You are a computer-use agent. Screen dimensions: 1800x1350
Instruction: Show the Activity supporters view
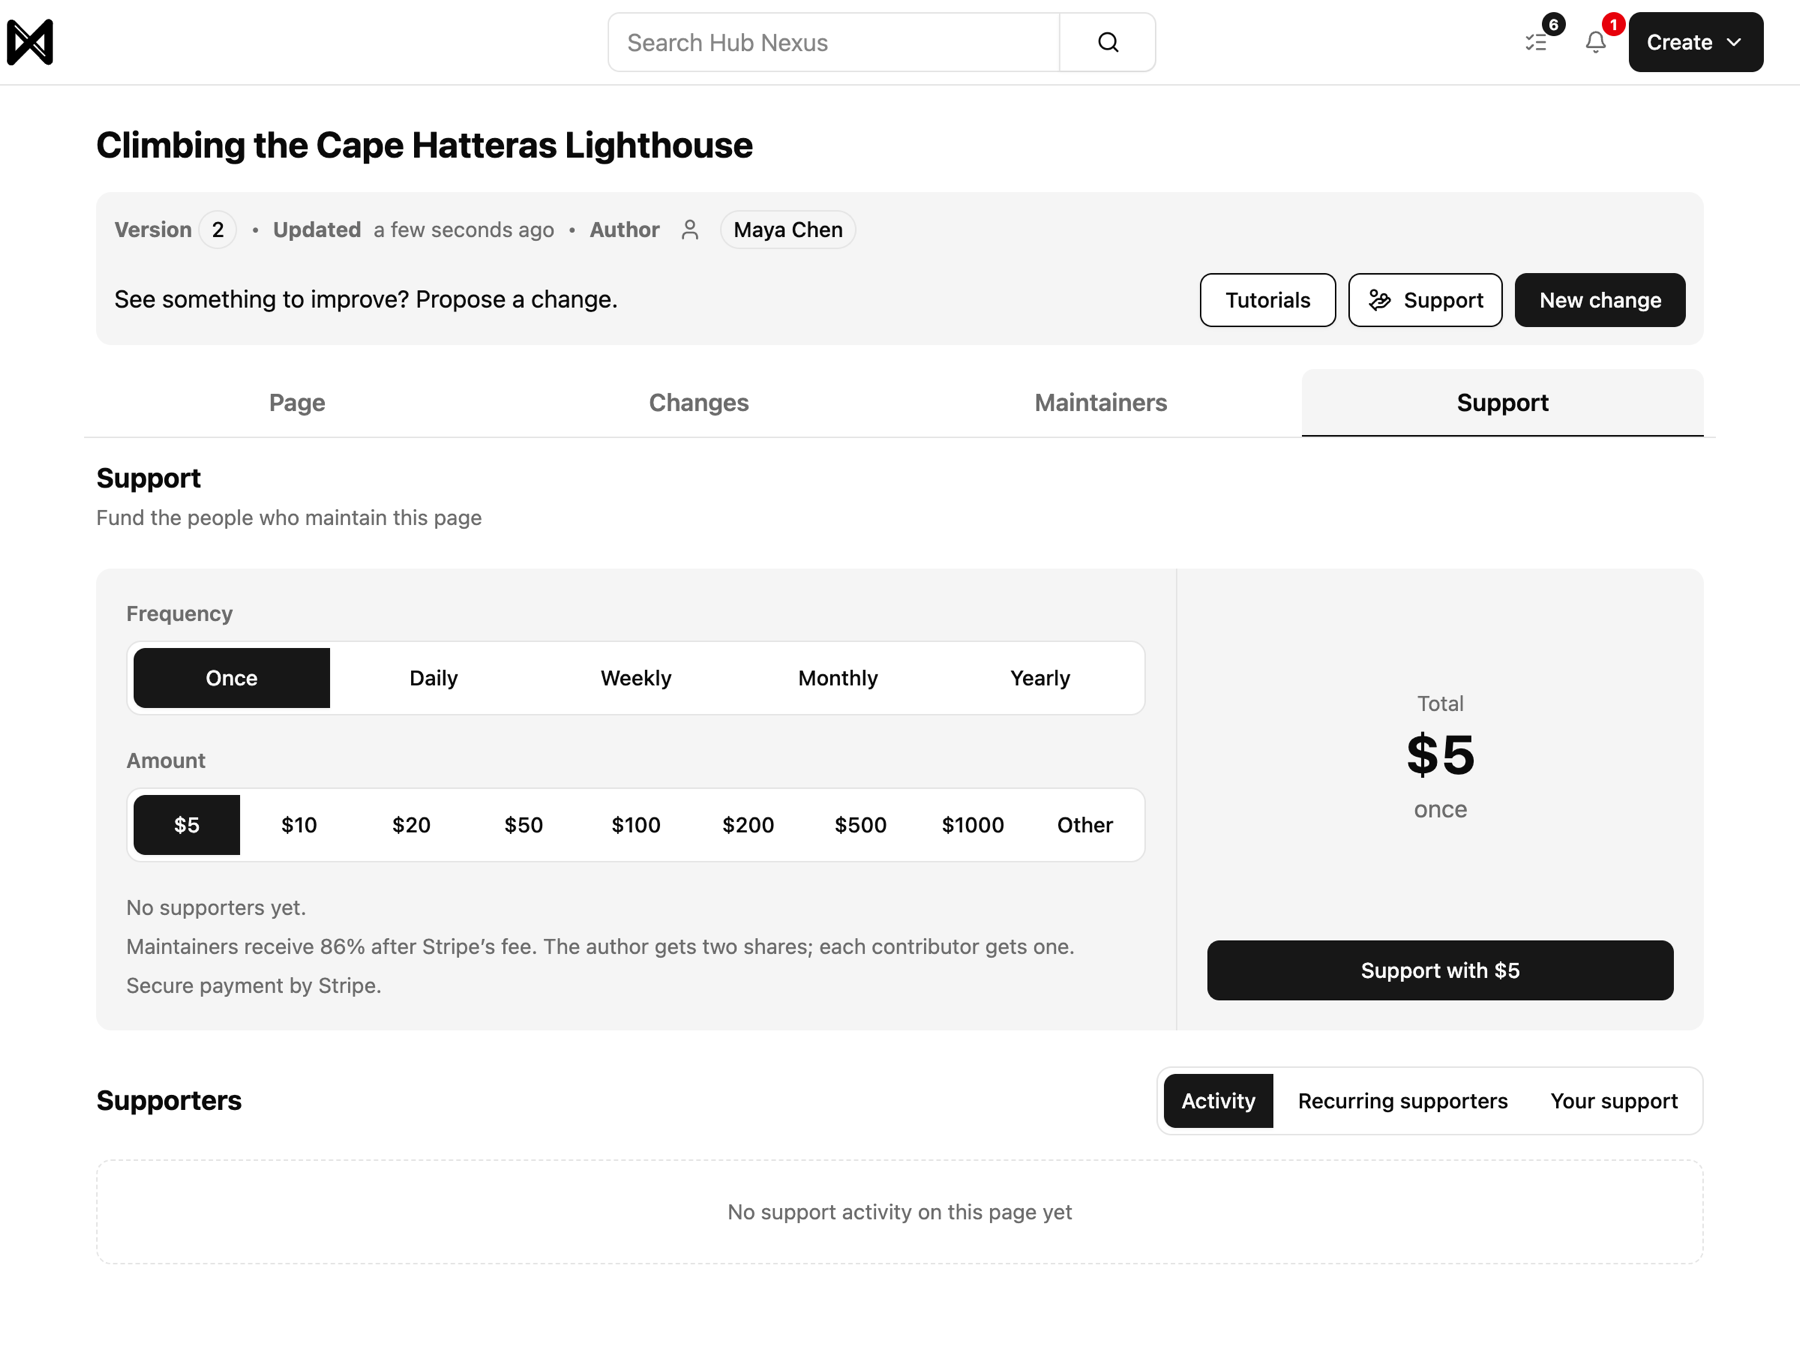[1218, 1101]
